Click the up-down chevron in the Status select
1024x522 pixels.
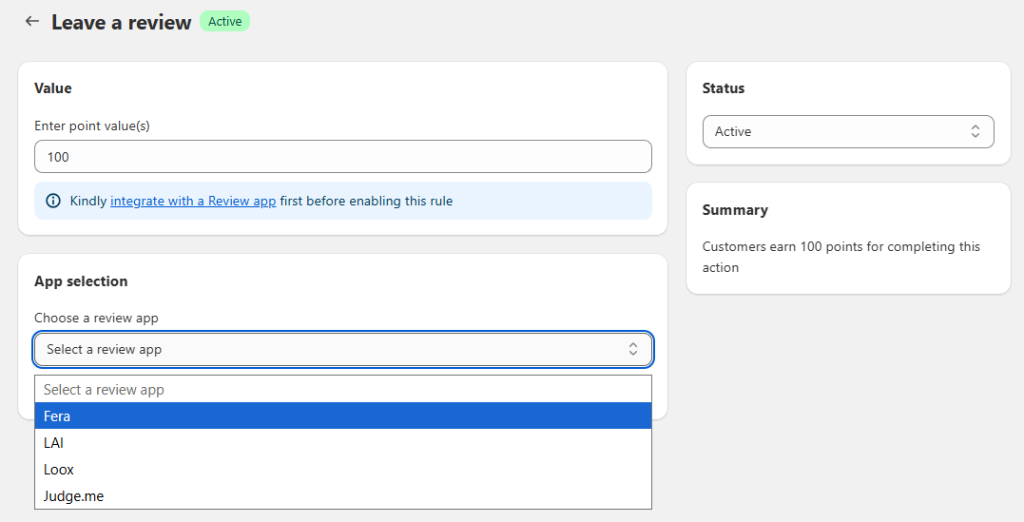(x=975, y=132)
